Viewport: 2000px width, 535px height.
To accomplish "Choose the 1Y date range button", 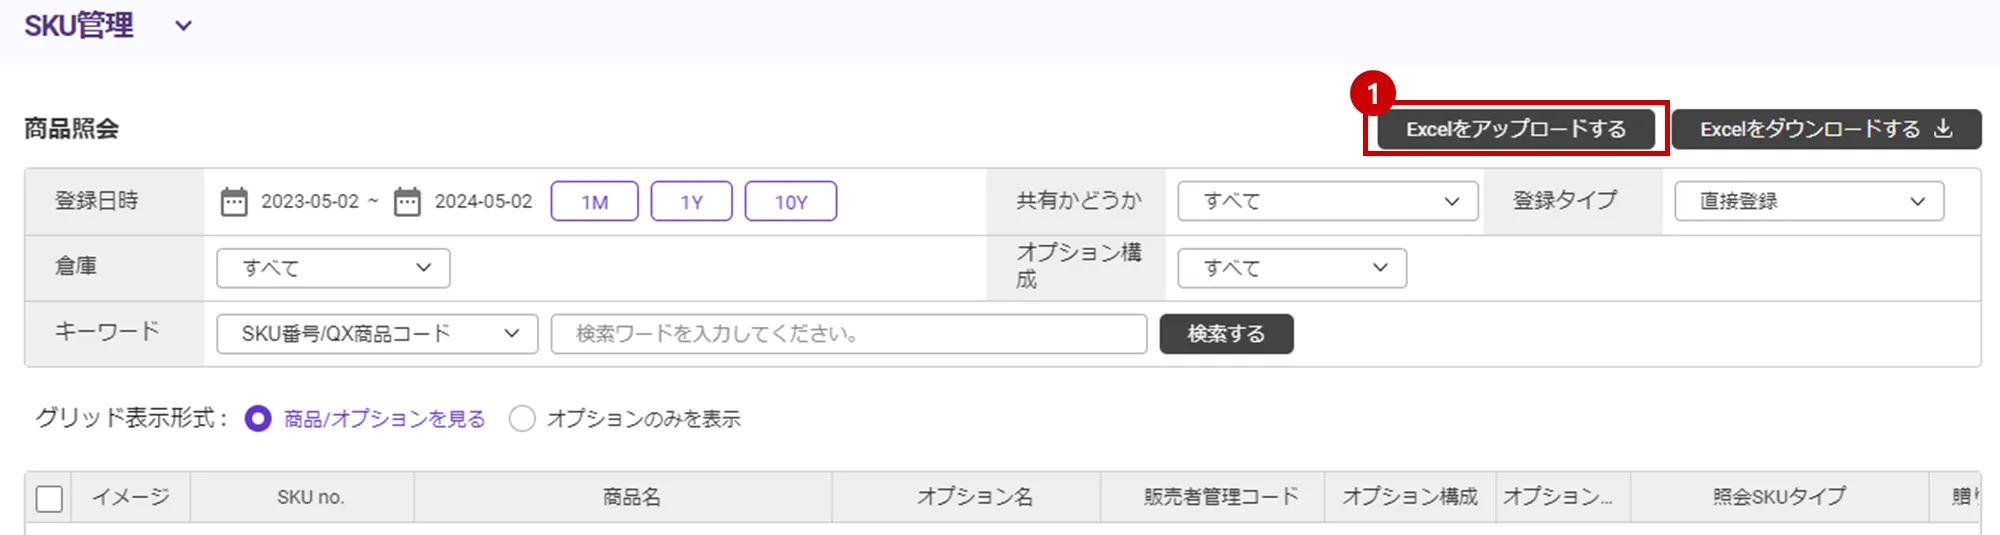I will tap(691, 202).
